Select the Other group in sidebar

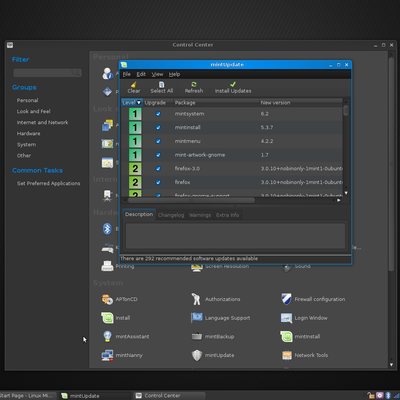(x=24, y=156)
